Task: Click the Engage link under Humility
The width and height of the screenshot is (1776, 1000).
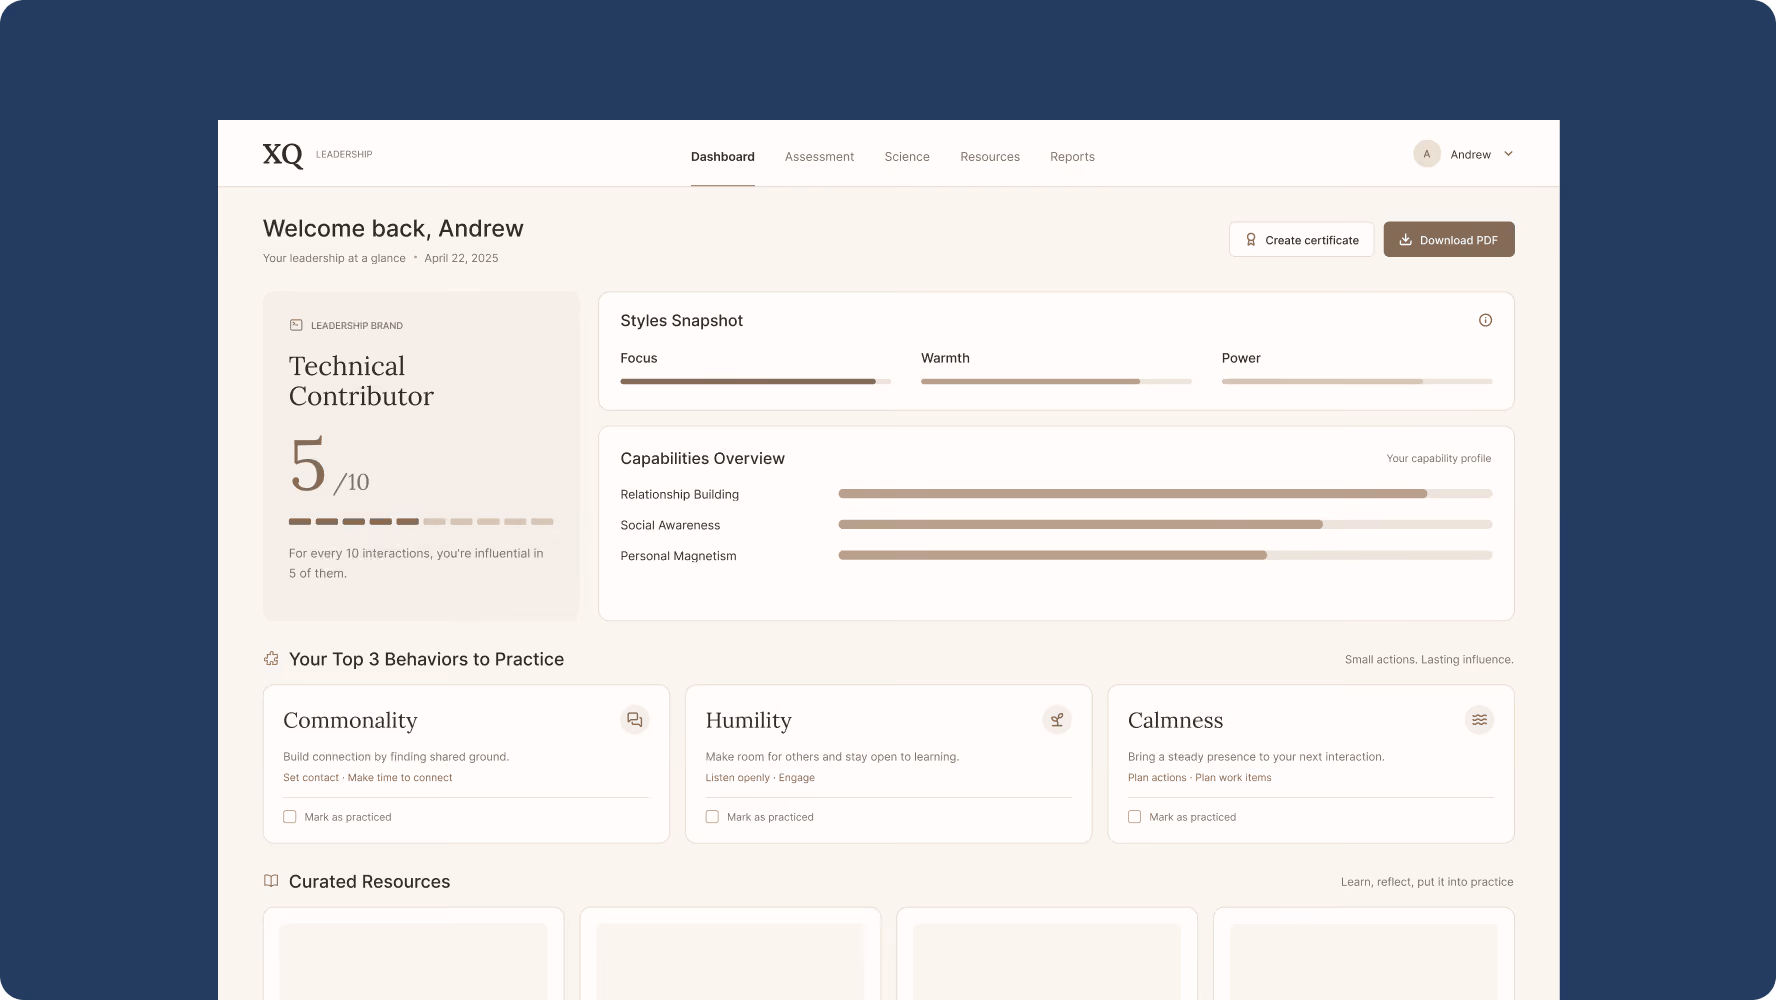Action: pyautogui.click(x=797, y=778)
